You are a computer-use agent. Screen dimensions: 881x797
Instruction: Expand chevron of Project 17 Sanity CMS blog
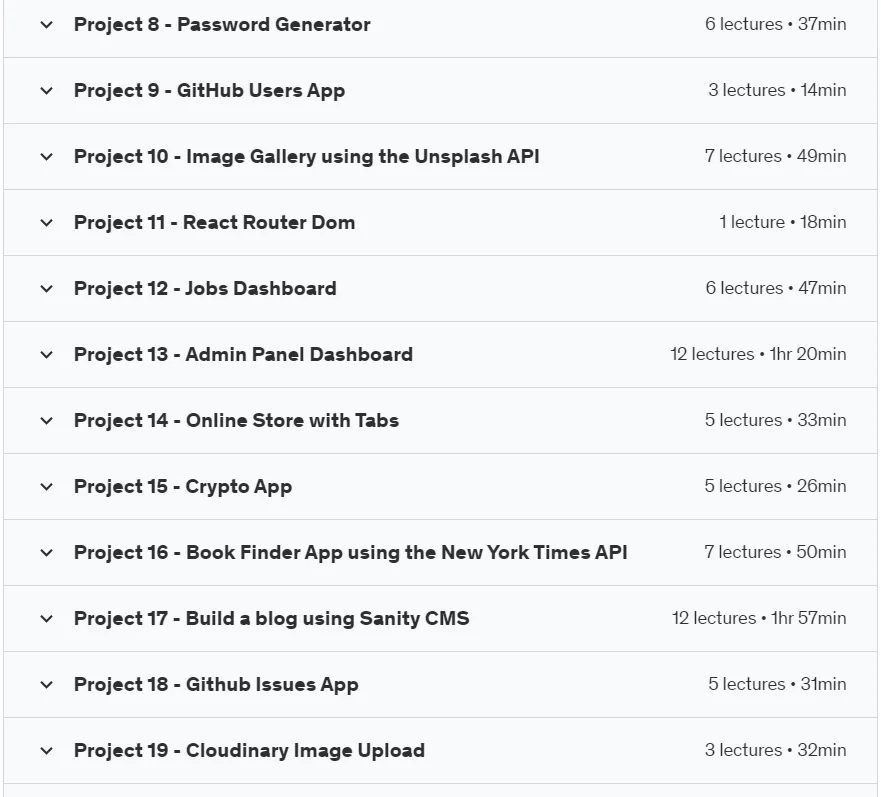click(x=47, y=619)
